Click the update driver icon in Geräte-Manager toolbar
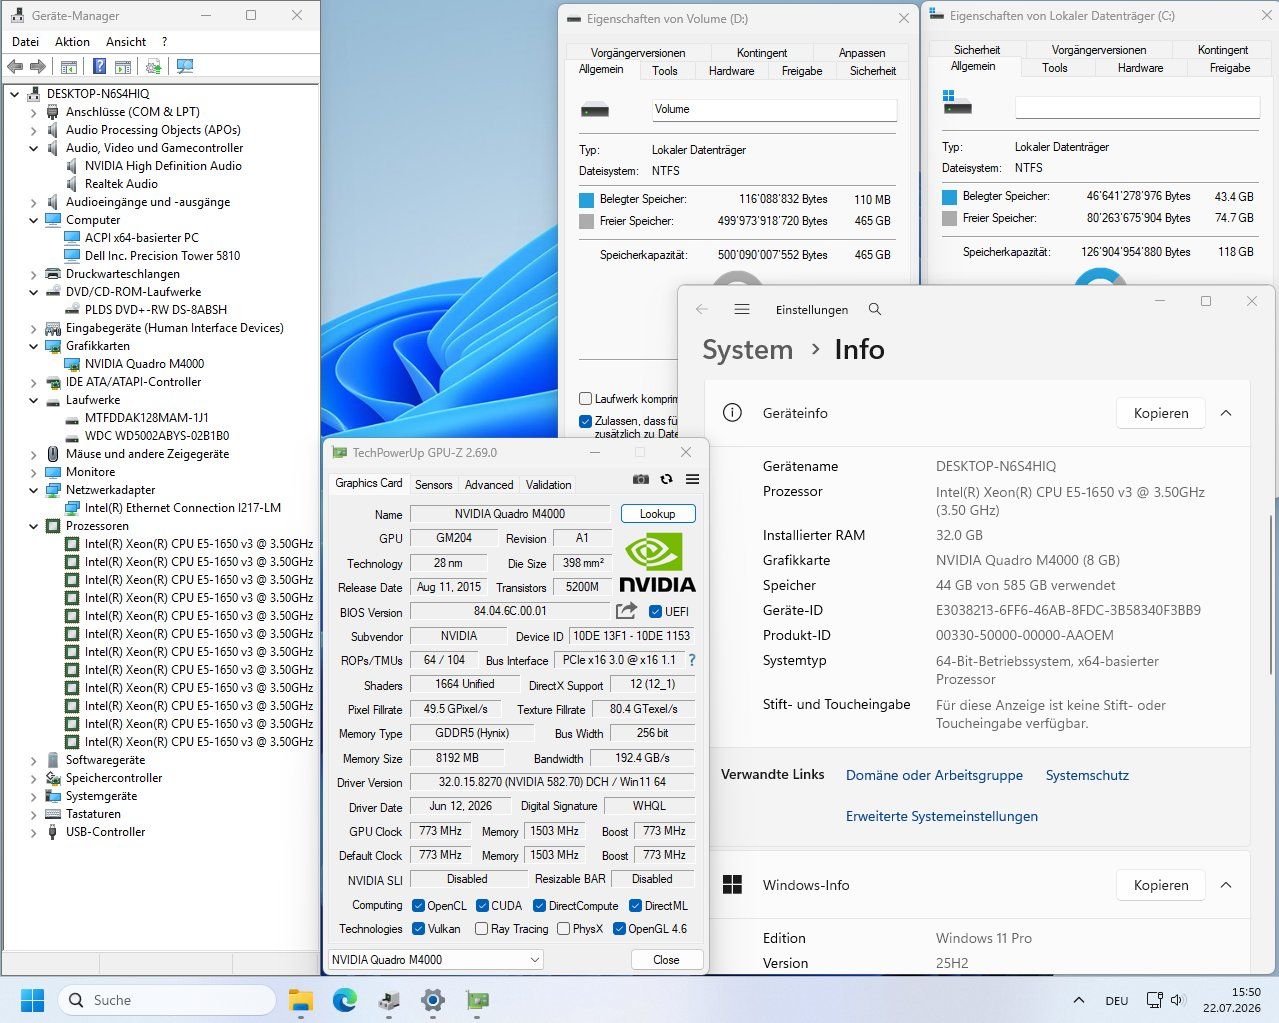 tap(153, 66)
